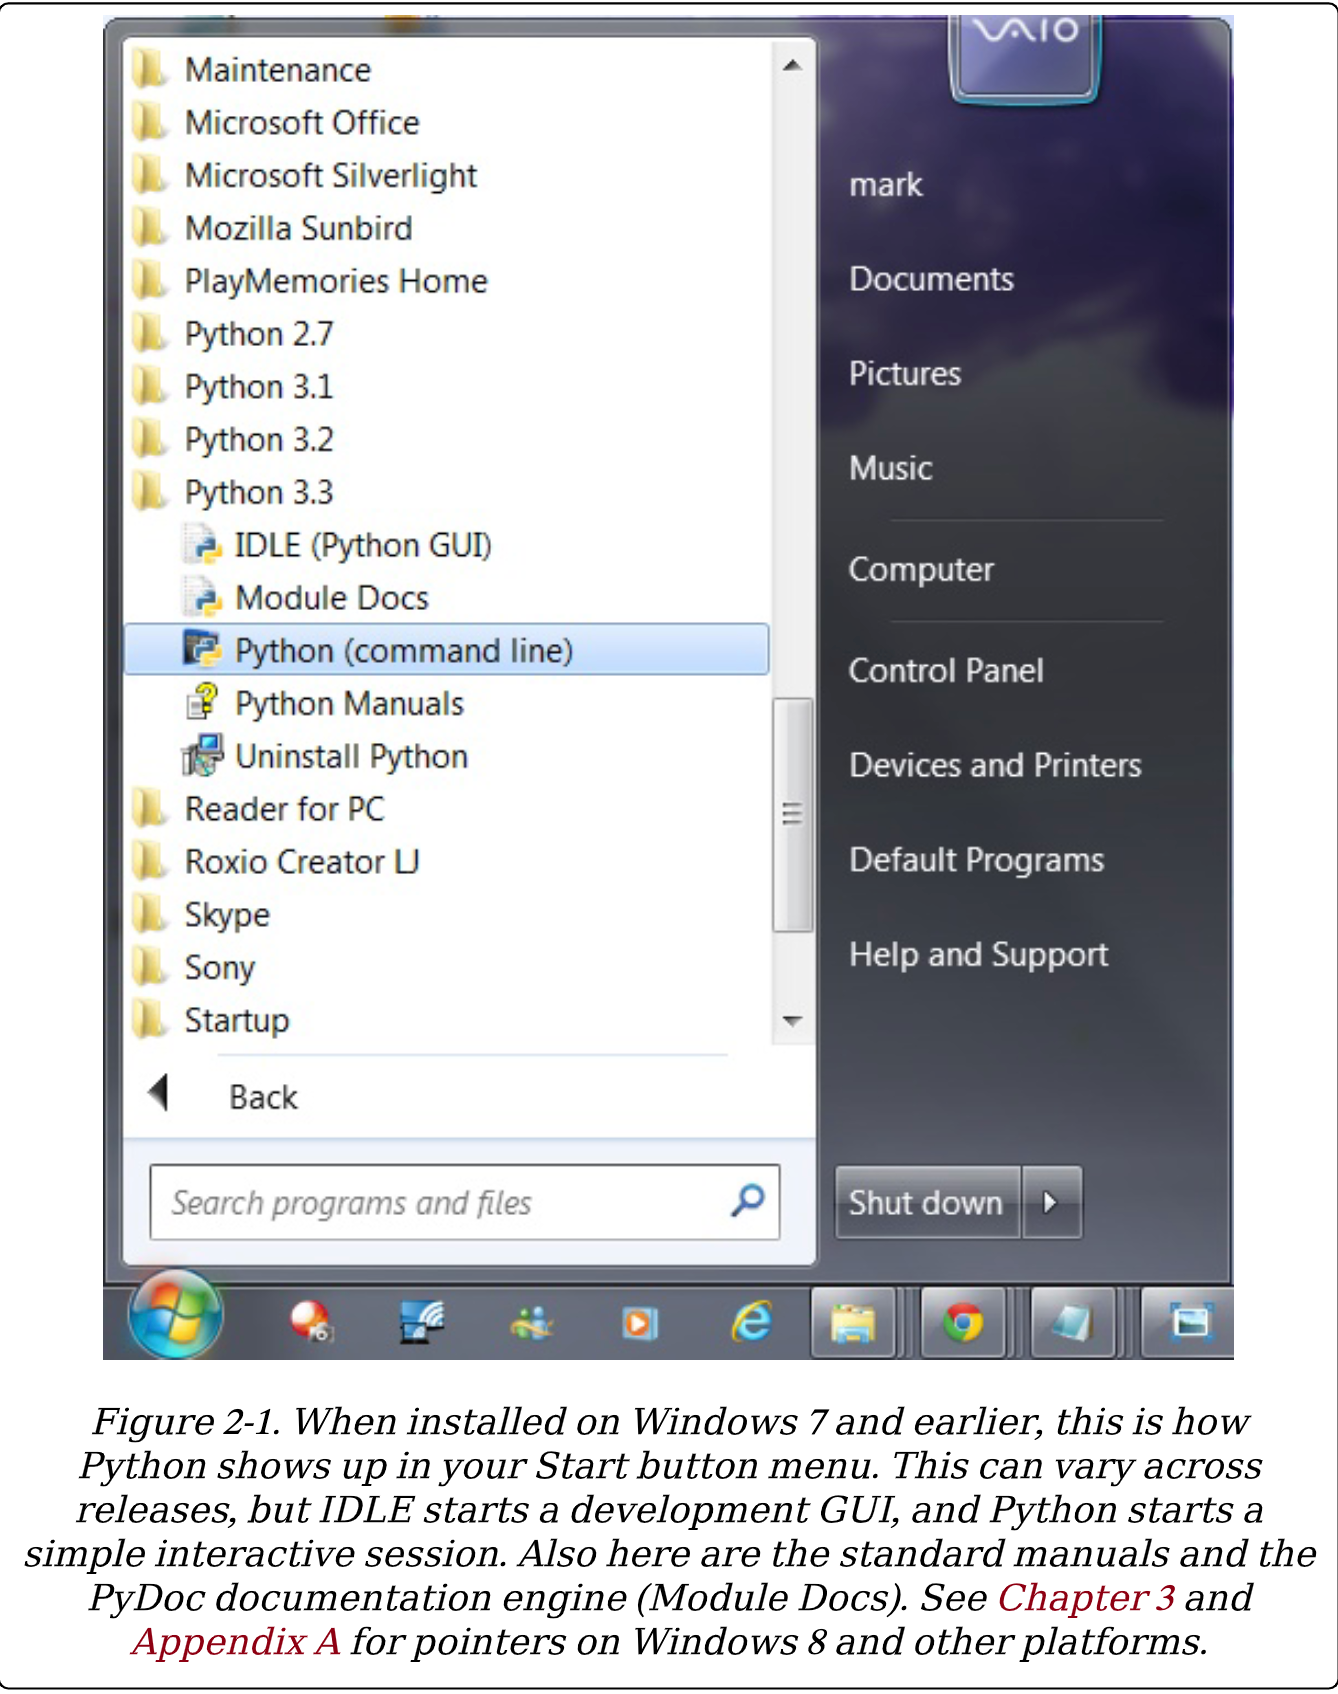This screenshot has width=1338, height=1694.
Task: Click the VAIO user account picture
Action: [x=1025, y=55]
